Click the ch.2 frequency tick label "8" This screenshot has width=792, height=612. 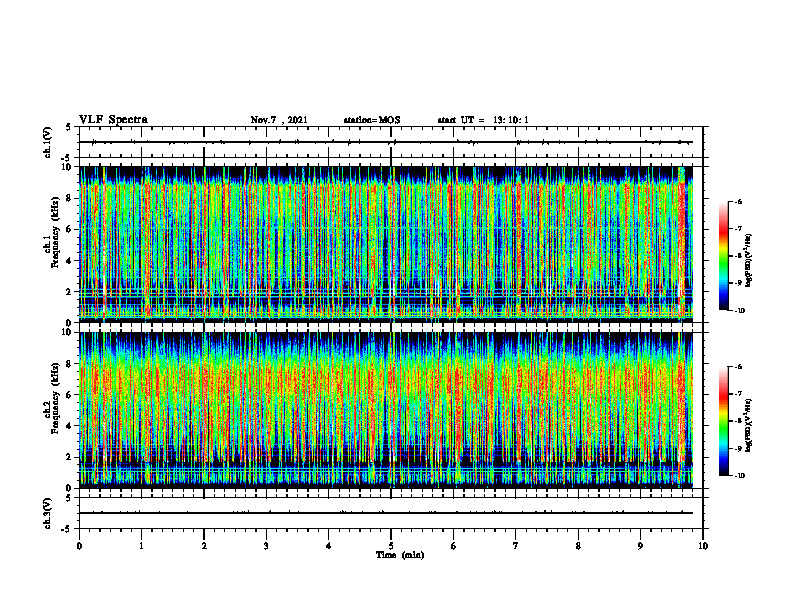(x=69, y=364)
